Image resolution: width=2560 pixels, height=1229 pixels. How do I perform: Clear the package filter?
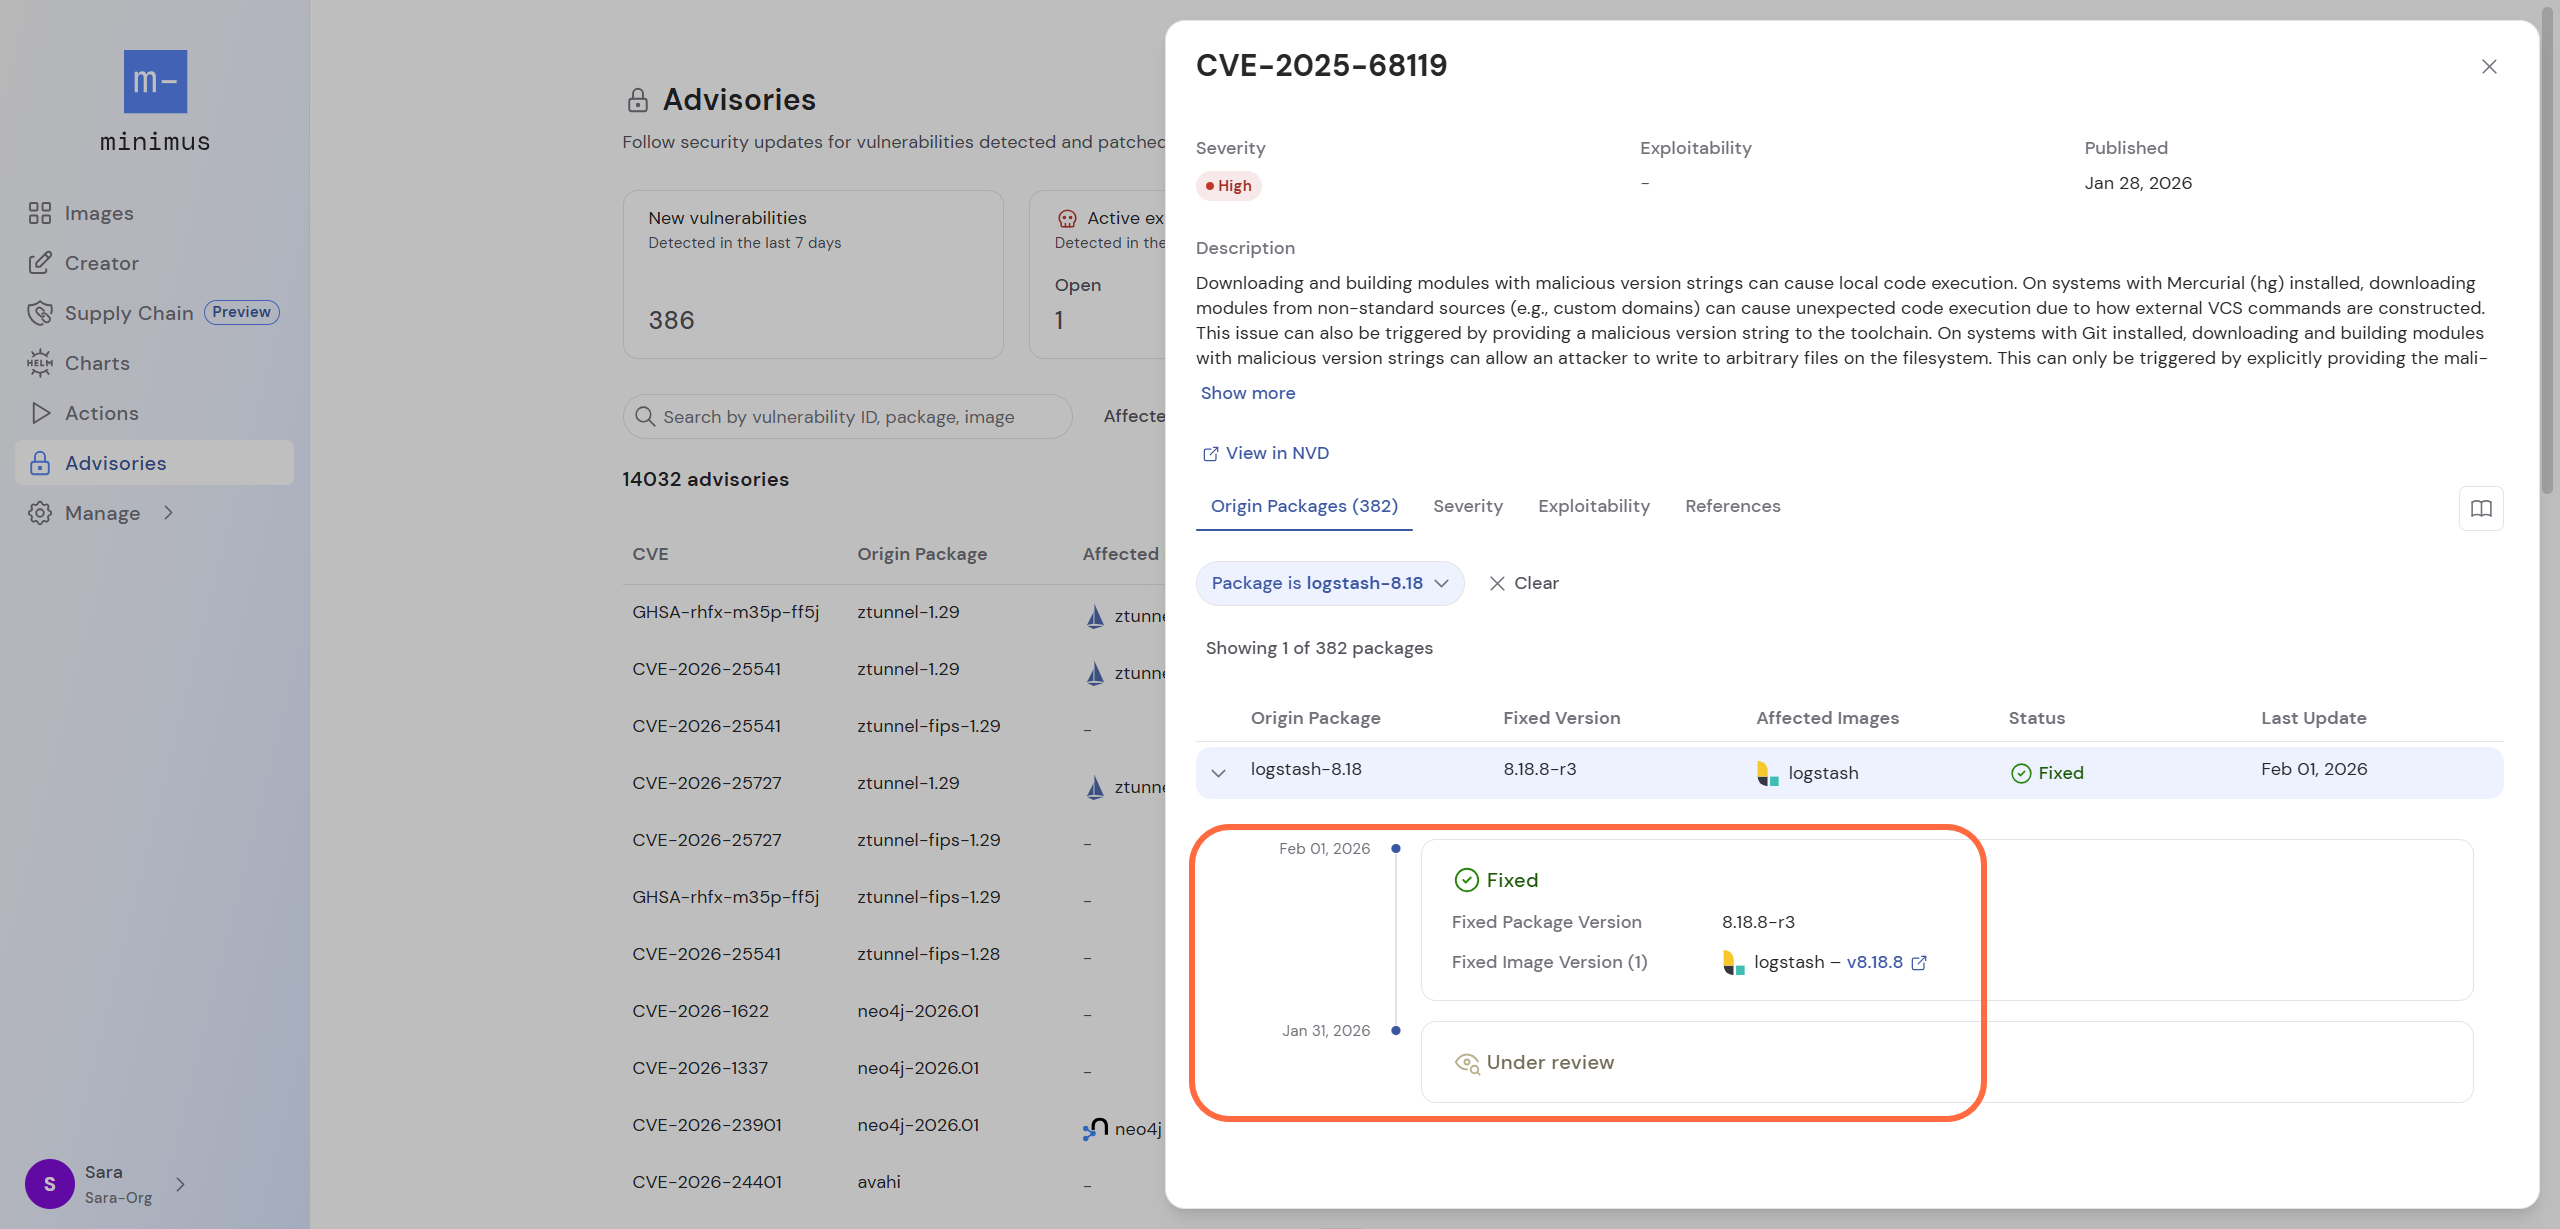coord(1523,583)
